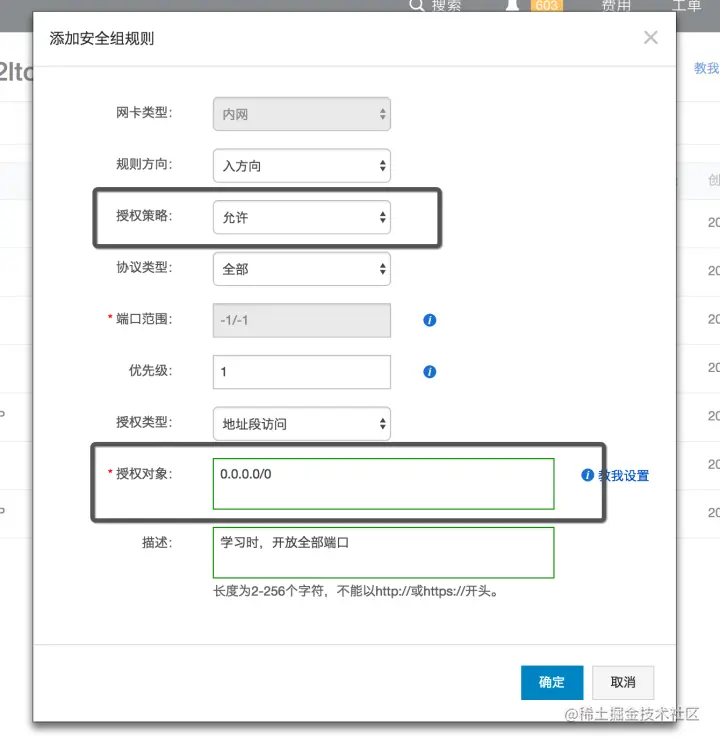Click the 授权对象 text area with 0.0.0.0/0
This screenshot has width=720, height=743.
pyautogui.click(x=383, y=484)
